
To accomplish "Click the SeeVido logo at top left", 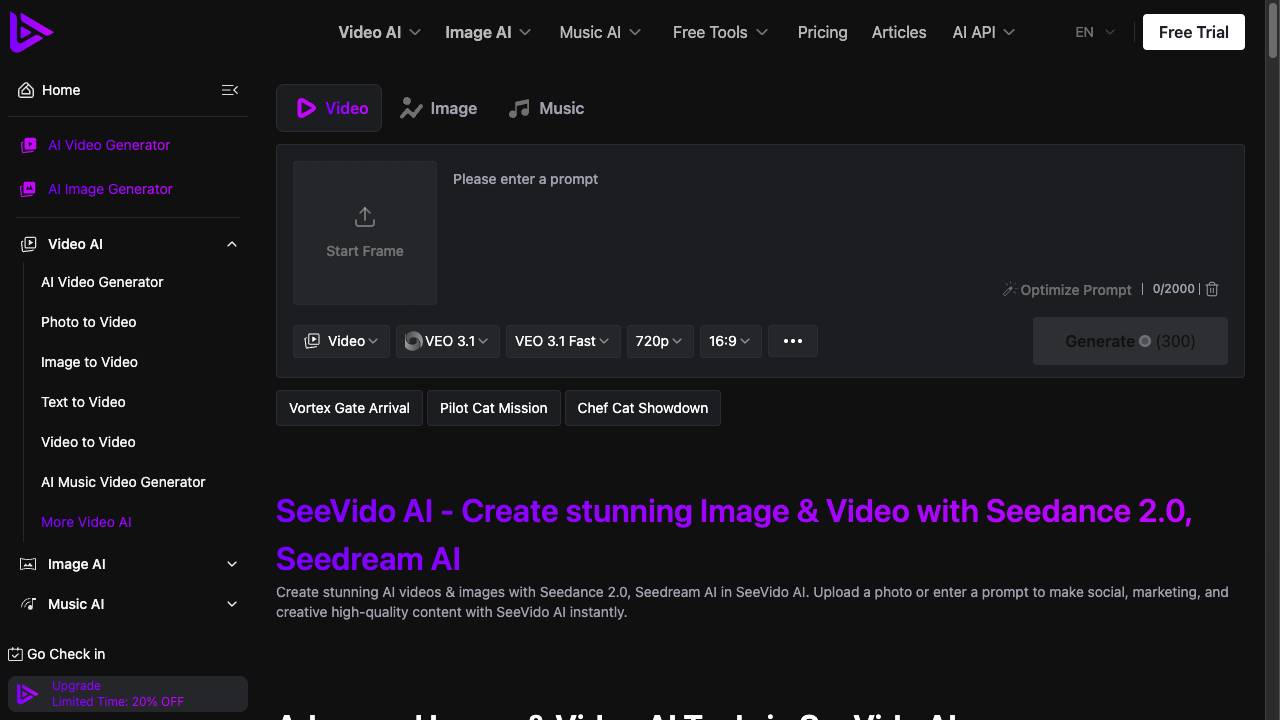I will [x=31, y=31].
